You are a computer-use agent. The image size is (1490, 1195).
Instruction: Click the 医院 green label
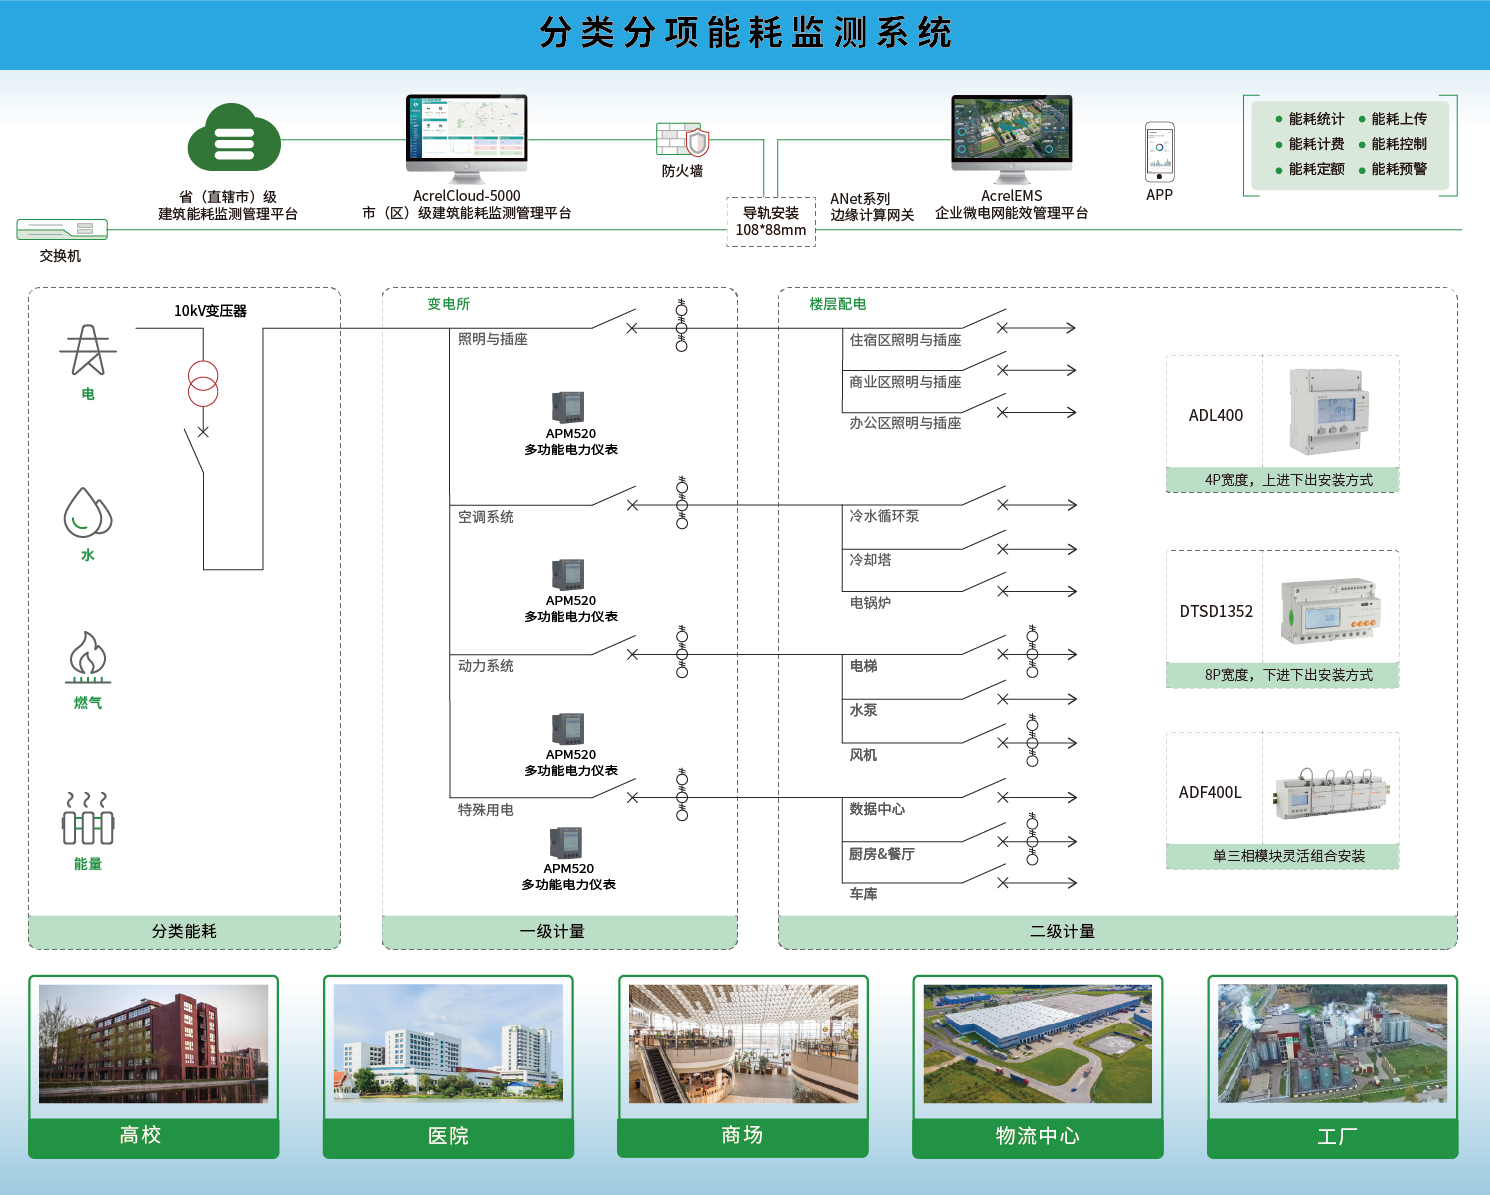tap(448, 1137)
